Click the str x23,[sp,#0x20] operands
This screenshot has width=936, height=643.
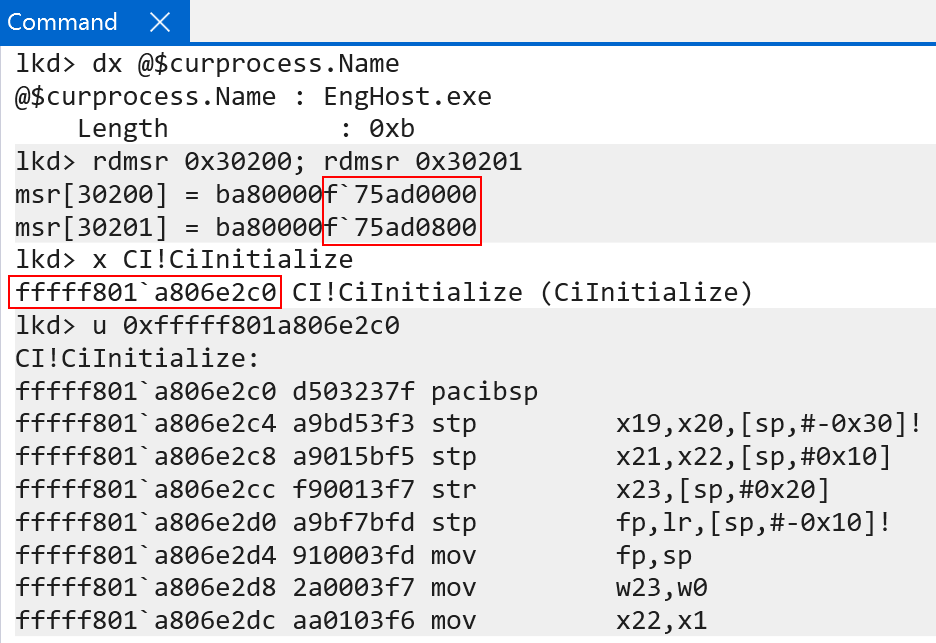[x=722, y=490]
